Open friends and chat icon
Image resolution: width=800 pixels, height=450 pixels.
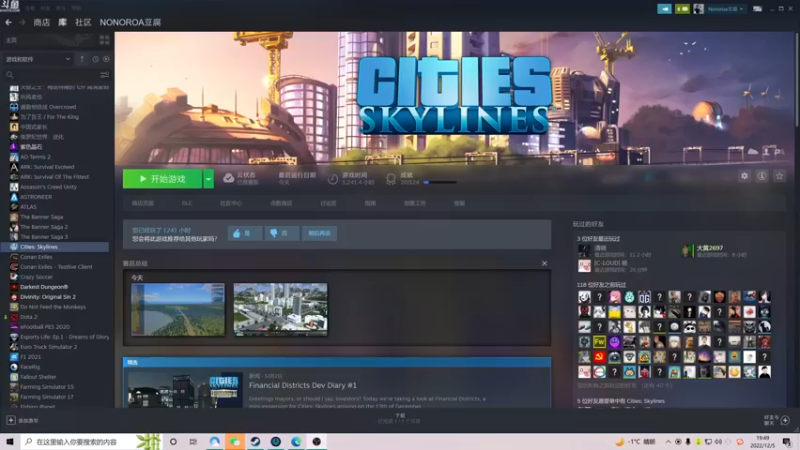777,420
